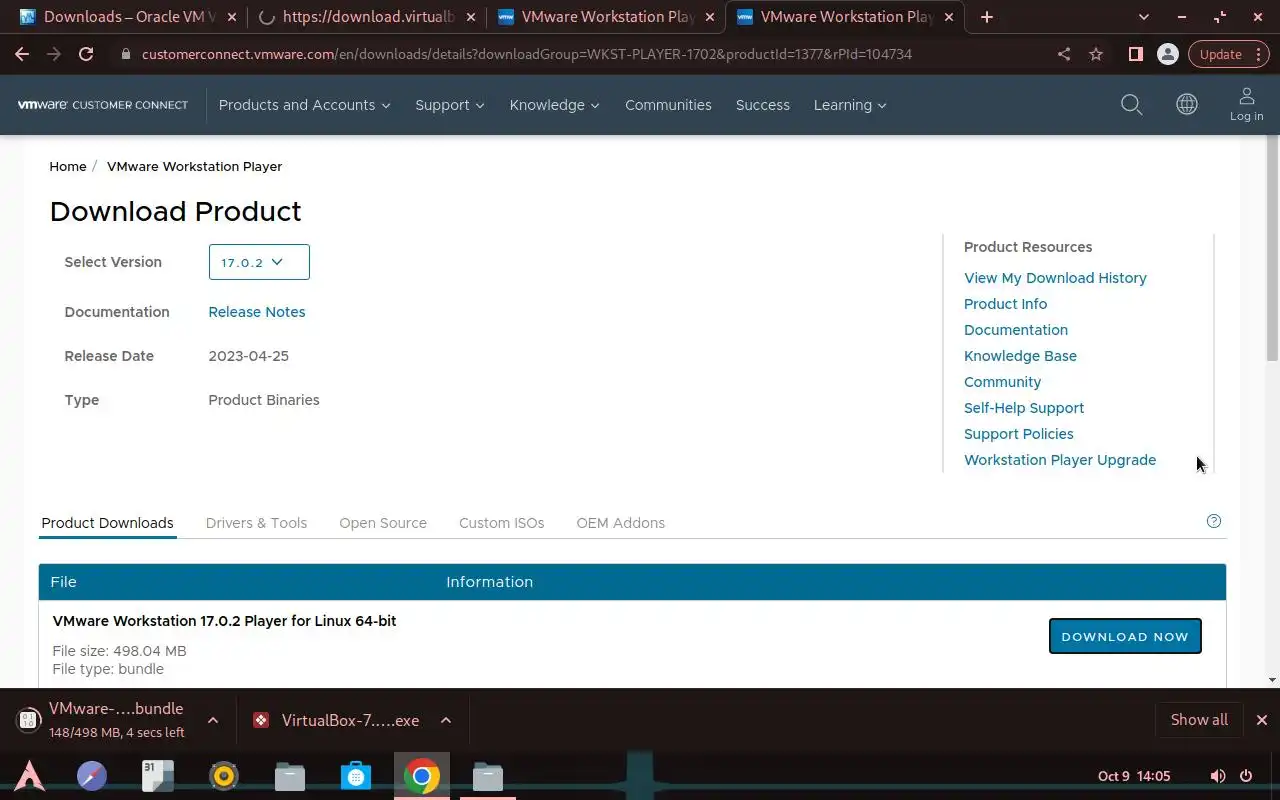This screenshot has height=800, width=1280.
Task: Click the browser forward arrow
Action: [x=54, y=54]
